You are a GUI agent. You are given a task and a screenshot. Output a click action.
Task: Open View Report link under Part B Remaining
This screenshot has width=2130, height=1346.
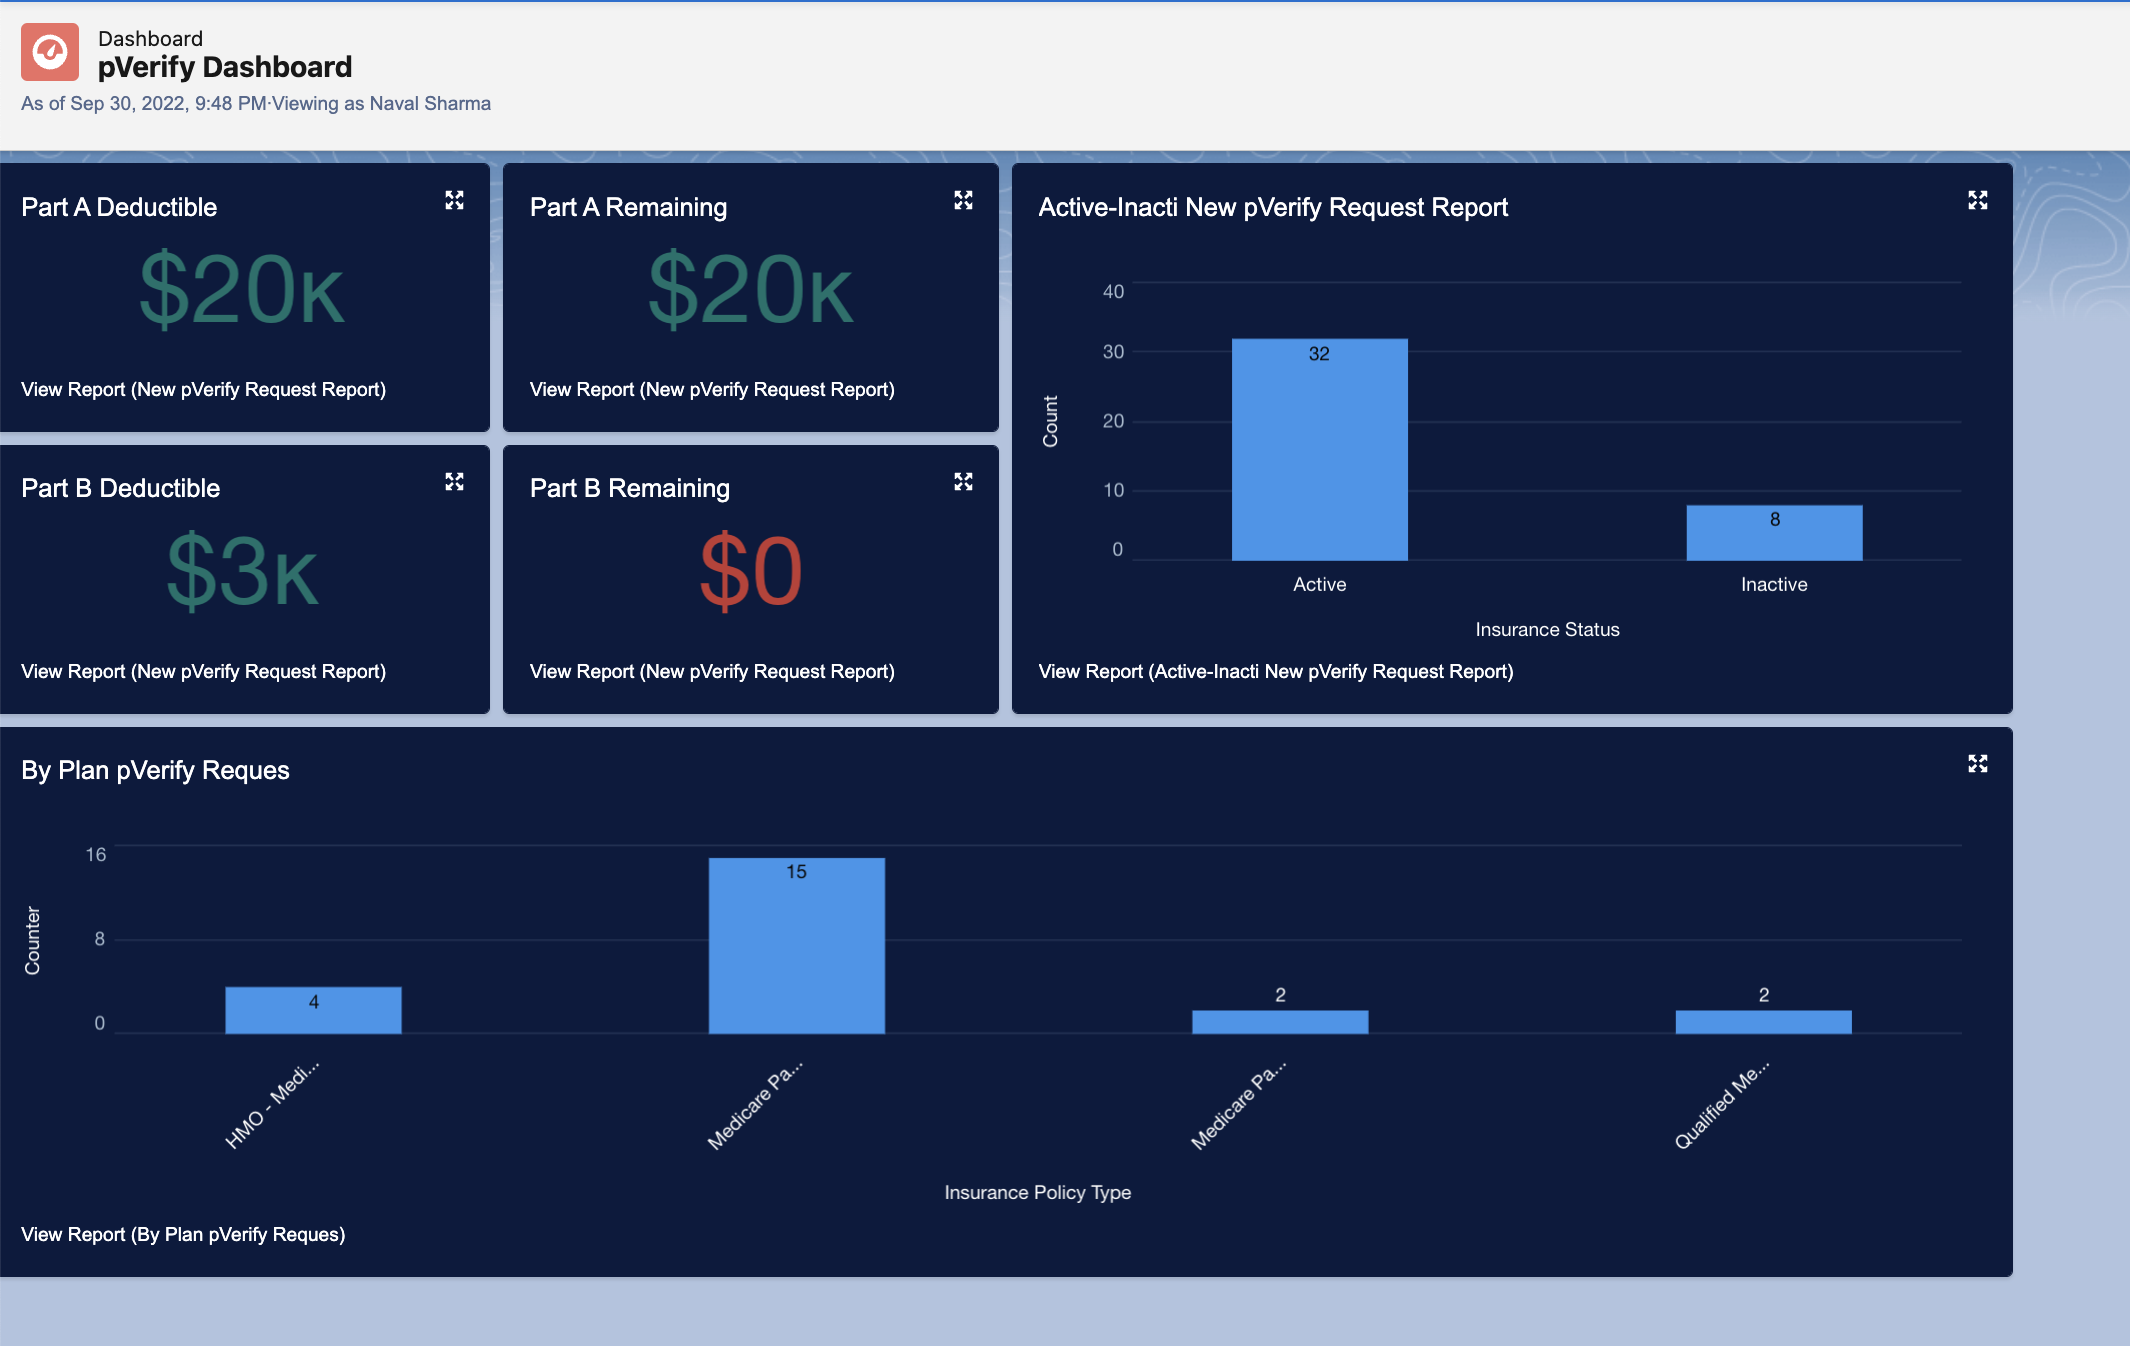712,672
